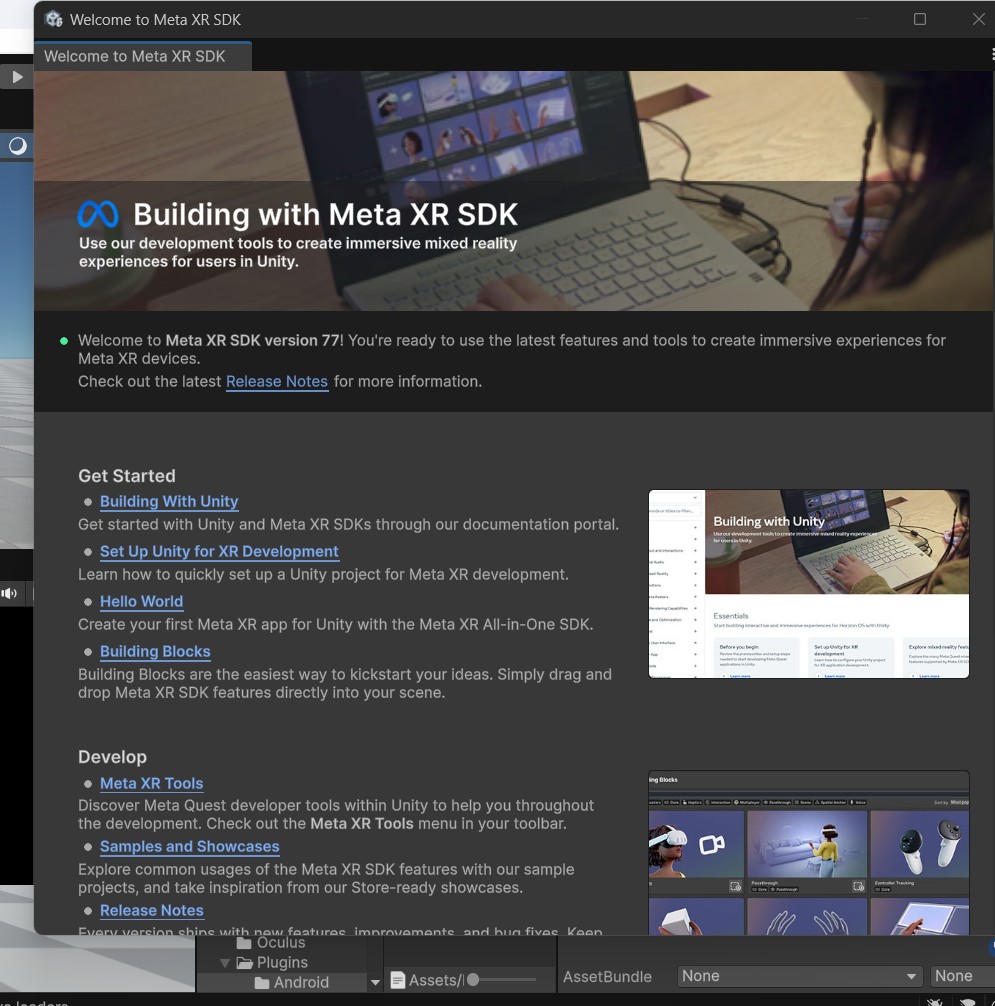Click the green status dot beside welcome message
Screen dimensions: 995x1006
coord(64,341)
